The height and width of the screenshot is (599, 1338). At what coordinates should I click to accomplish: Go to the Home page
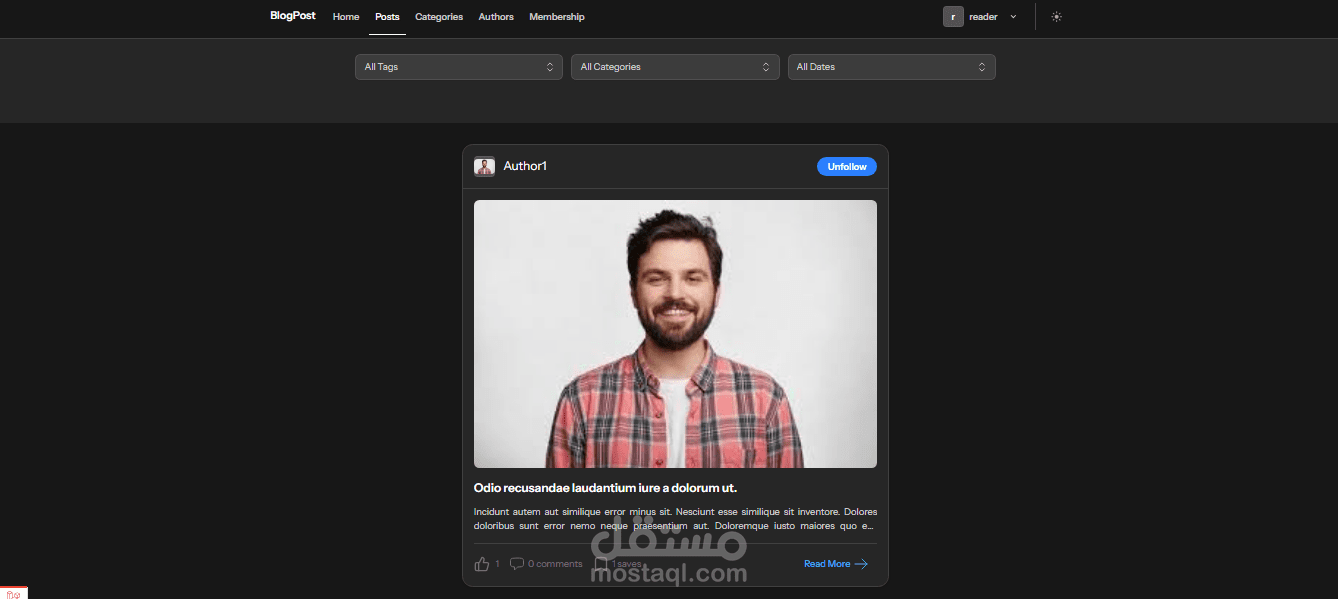(x=346, y=17)
